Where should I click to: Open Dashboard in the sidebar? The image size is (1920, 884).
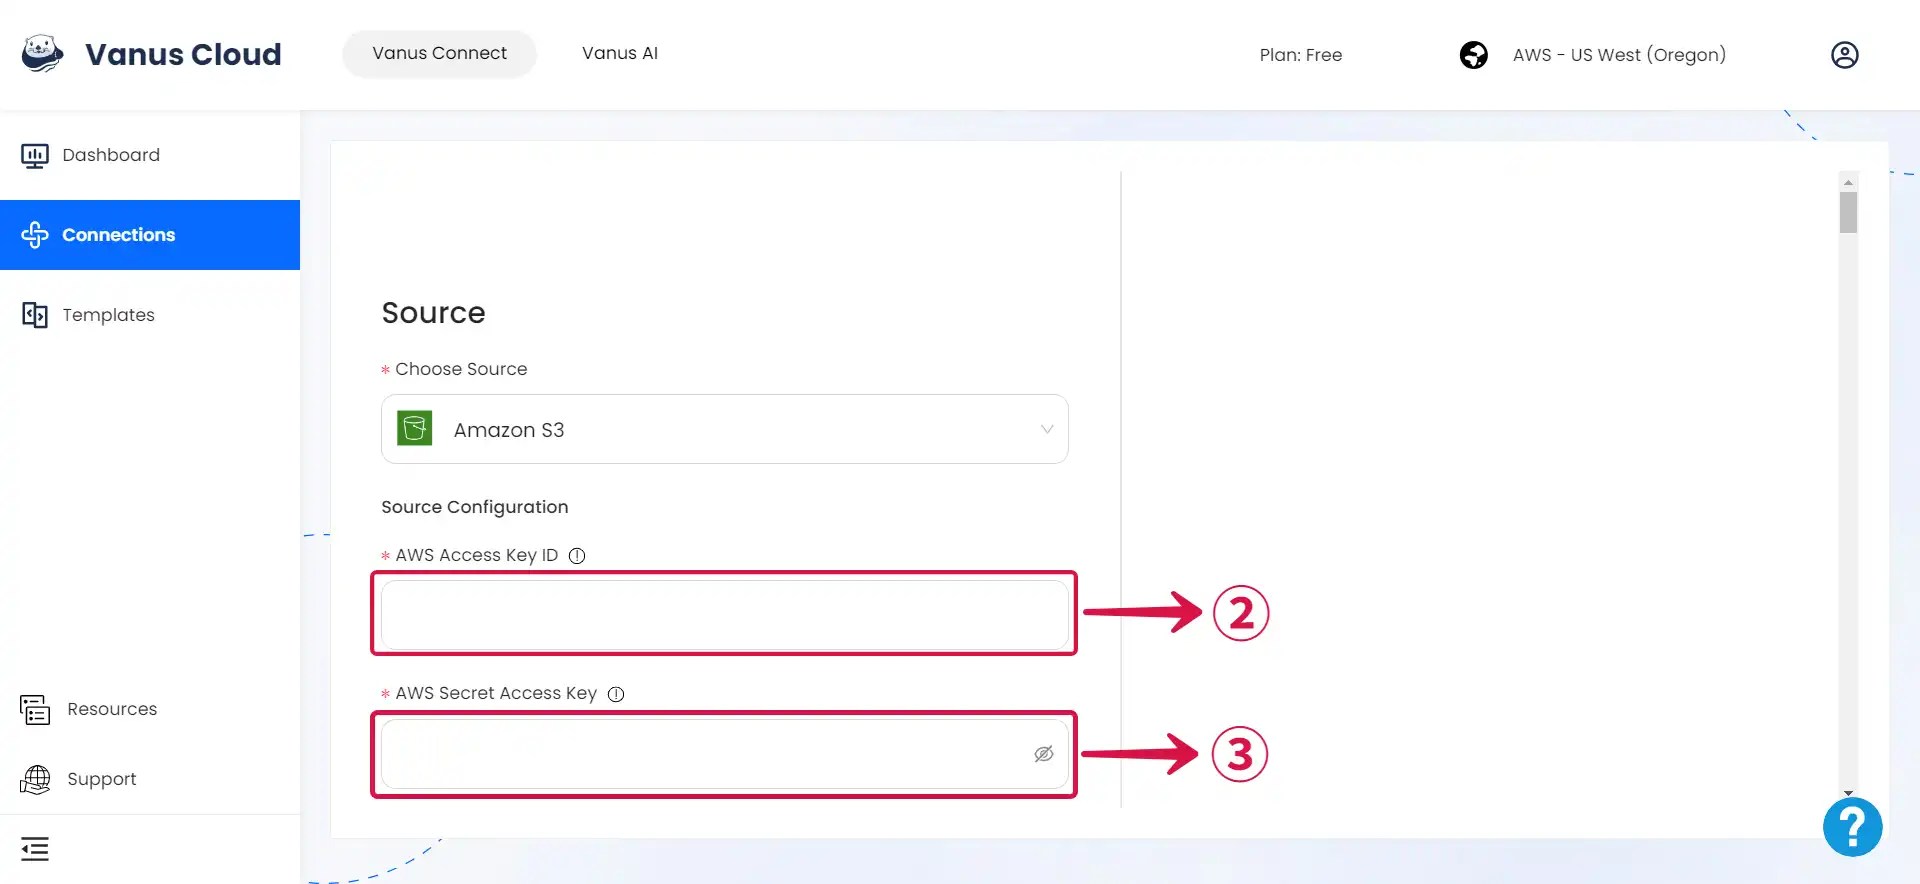(x=150, y=155)
